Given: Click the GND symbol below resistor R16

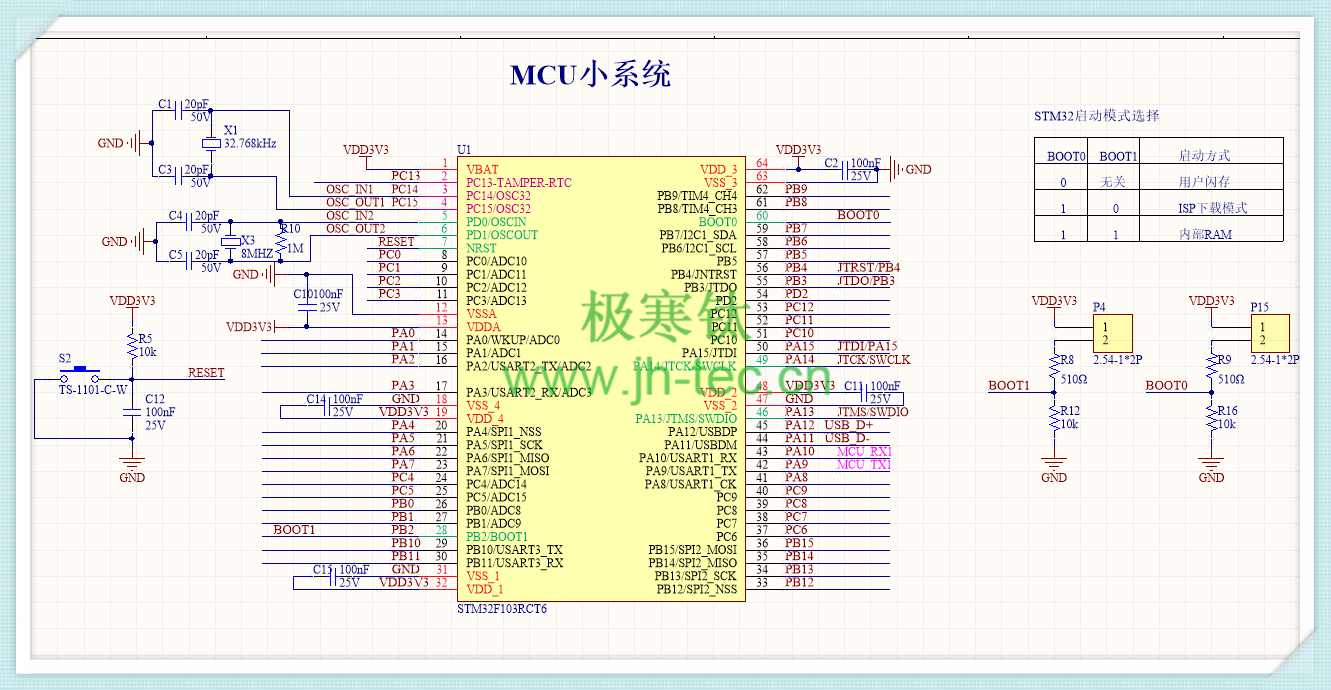Looking at the screenshot, I should coord(1211,470).
